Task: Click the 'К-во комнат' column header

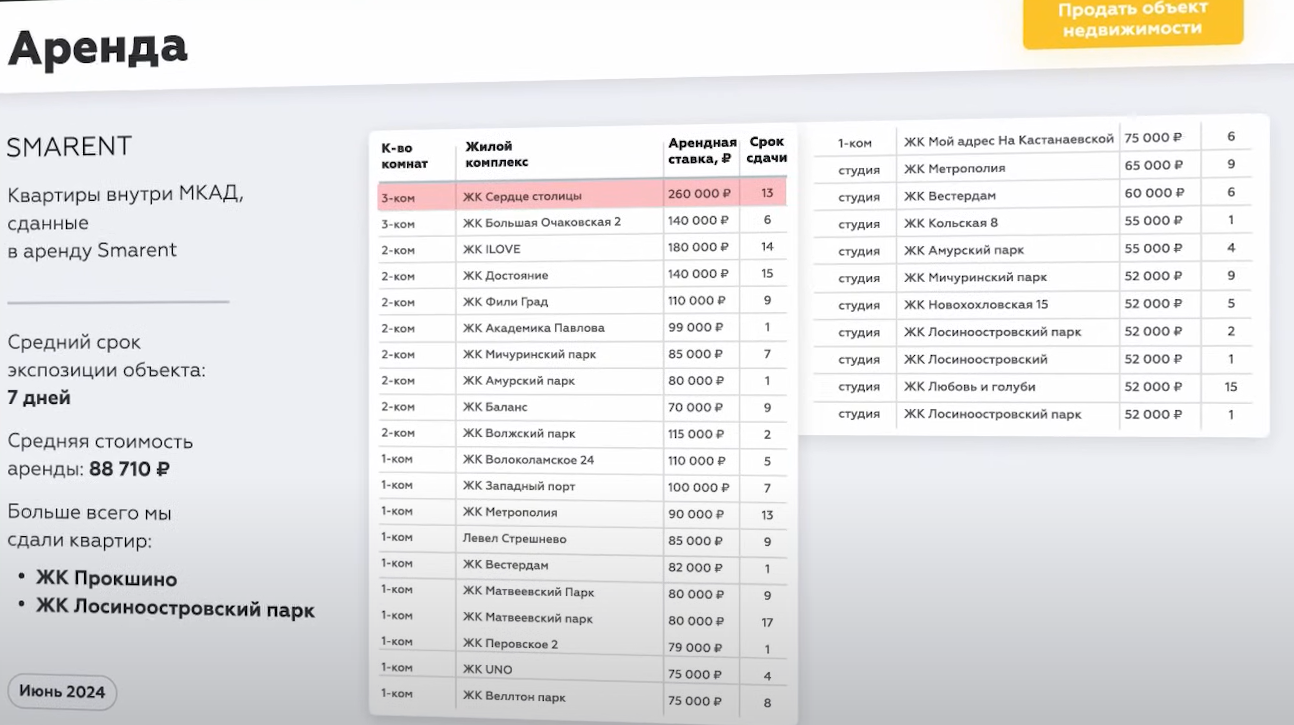Action: click(x=405, y=155)
